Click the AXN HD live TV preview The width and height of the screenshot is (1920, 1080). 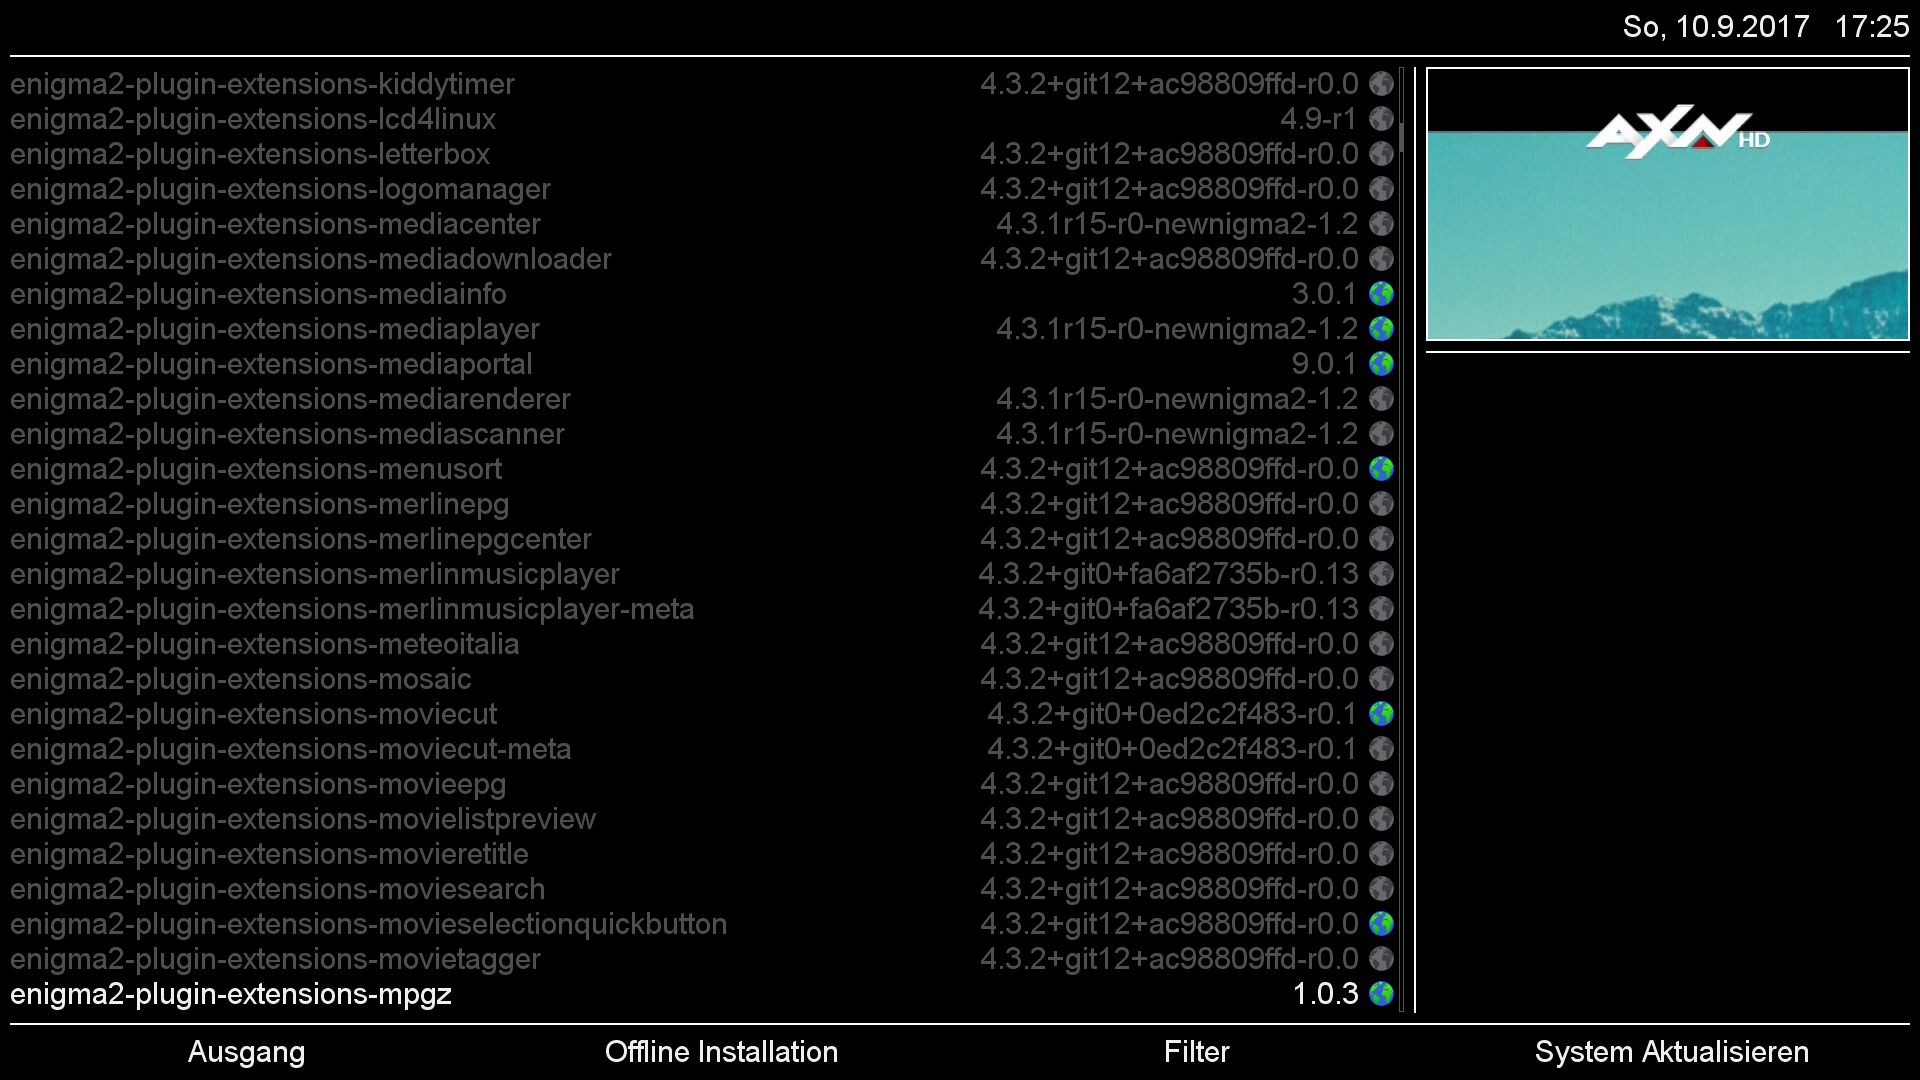pos(1667,205)
